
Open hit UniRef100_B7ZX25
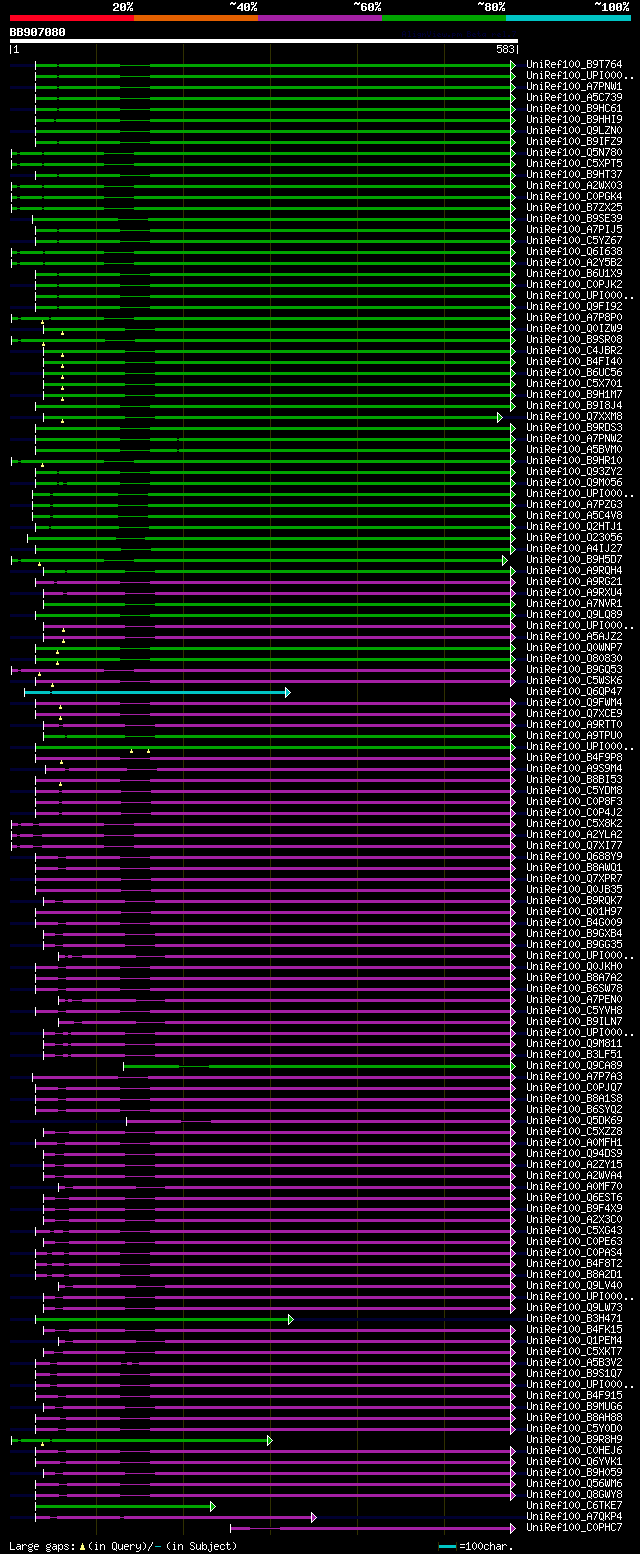point(574,208)
